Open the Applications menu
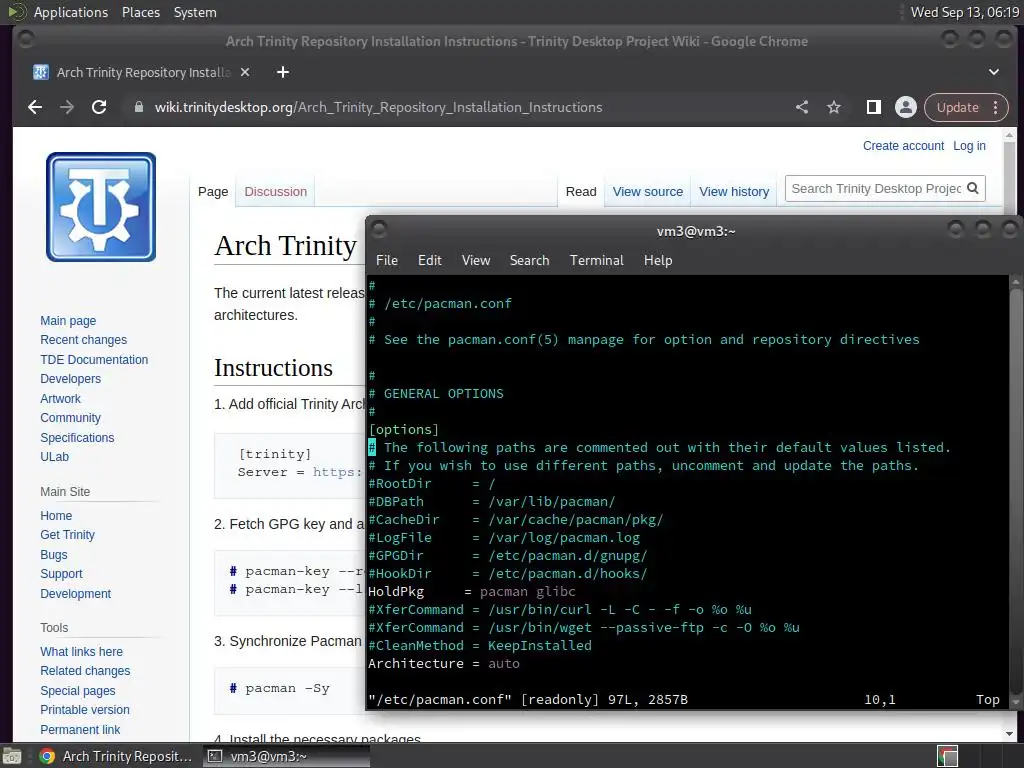The image size is (1024, 768). pos(71,12)
